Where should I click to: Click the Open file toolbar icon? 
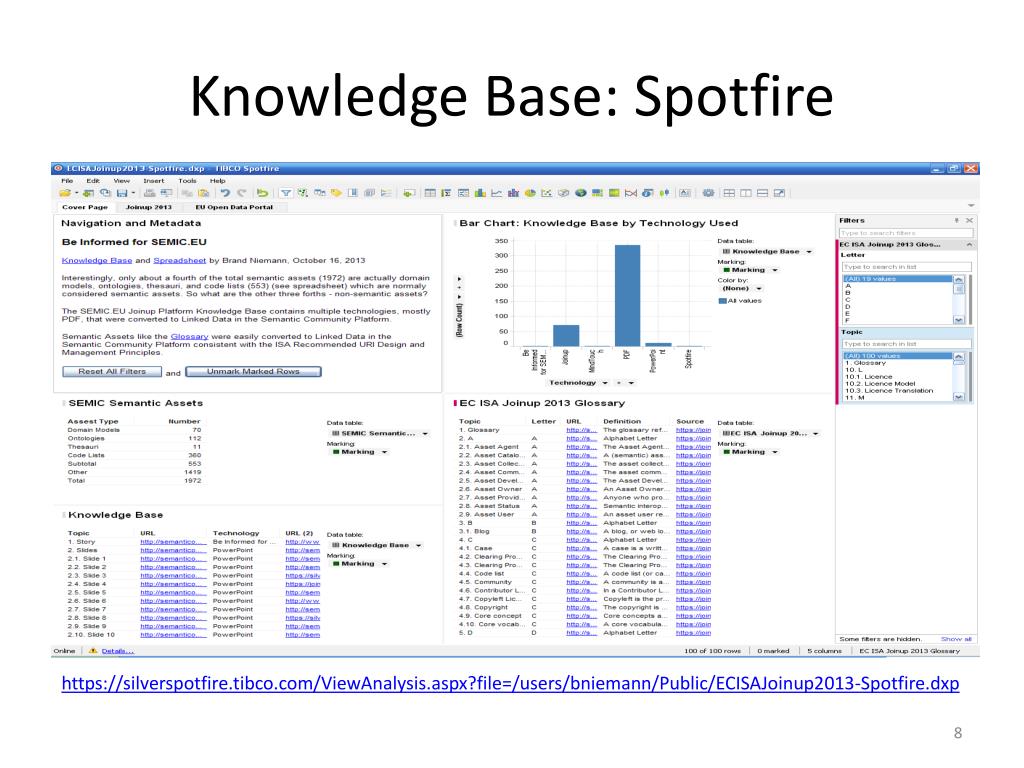coord(65,193)
